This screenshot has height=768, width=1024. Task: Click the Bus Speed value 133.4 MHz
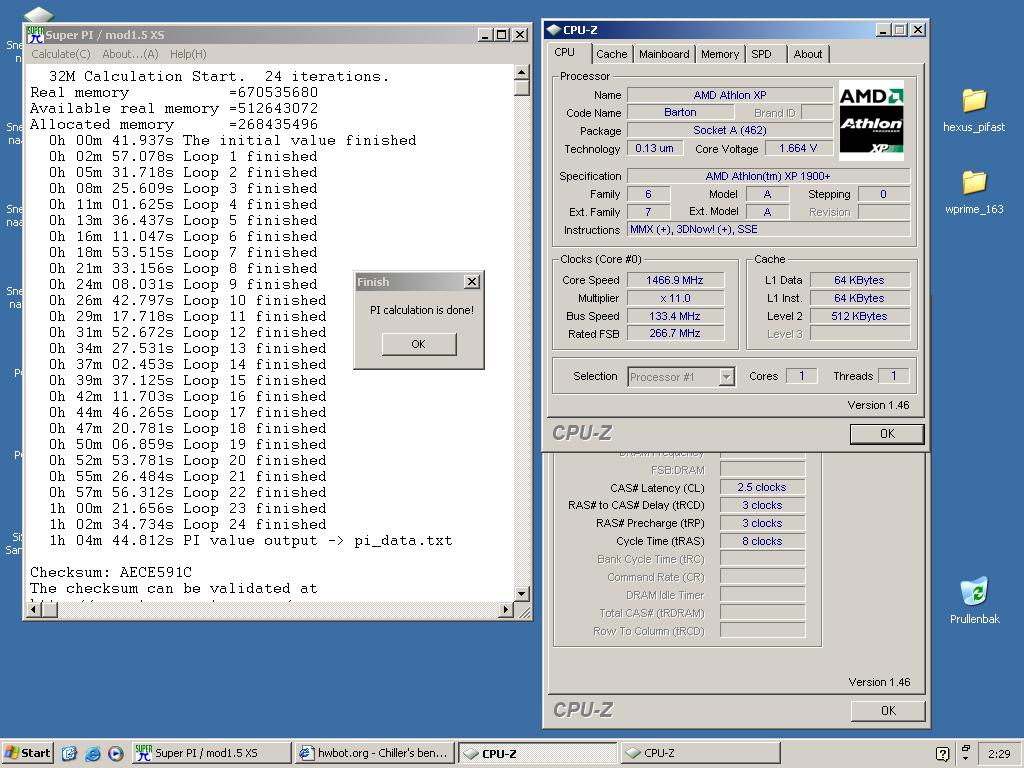(x=675, y=316)
